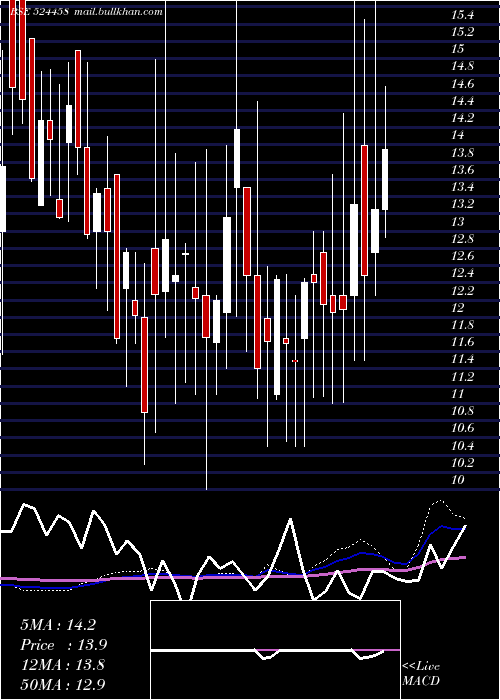500x700 pixels.
Task: Click the 13 price axis label
Action: click(457, 222)
